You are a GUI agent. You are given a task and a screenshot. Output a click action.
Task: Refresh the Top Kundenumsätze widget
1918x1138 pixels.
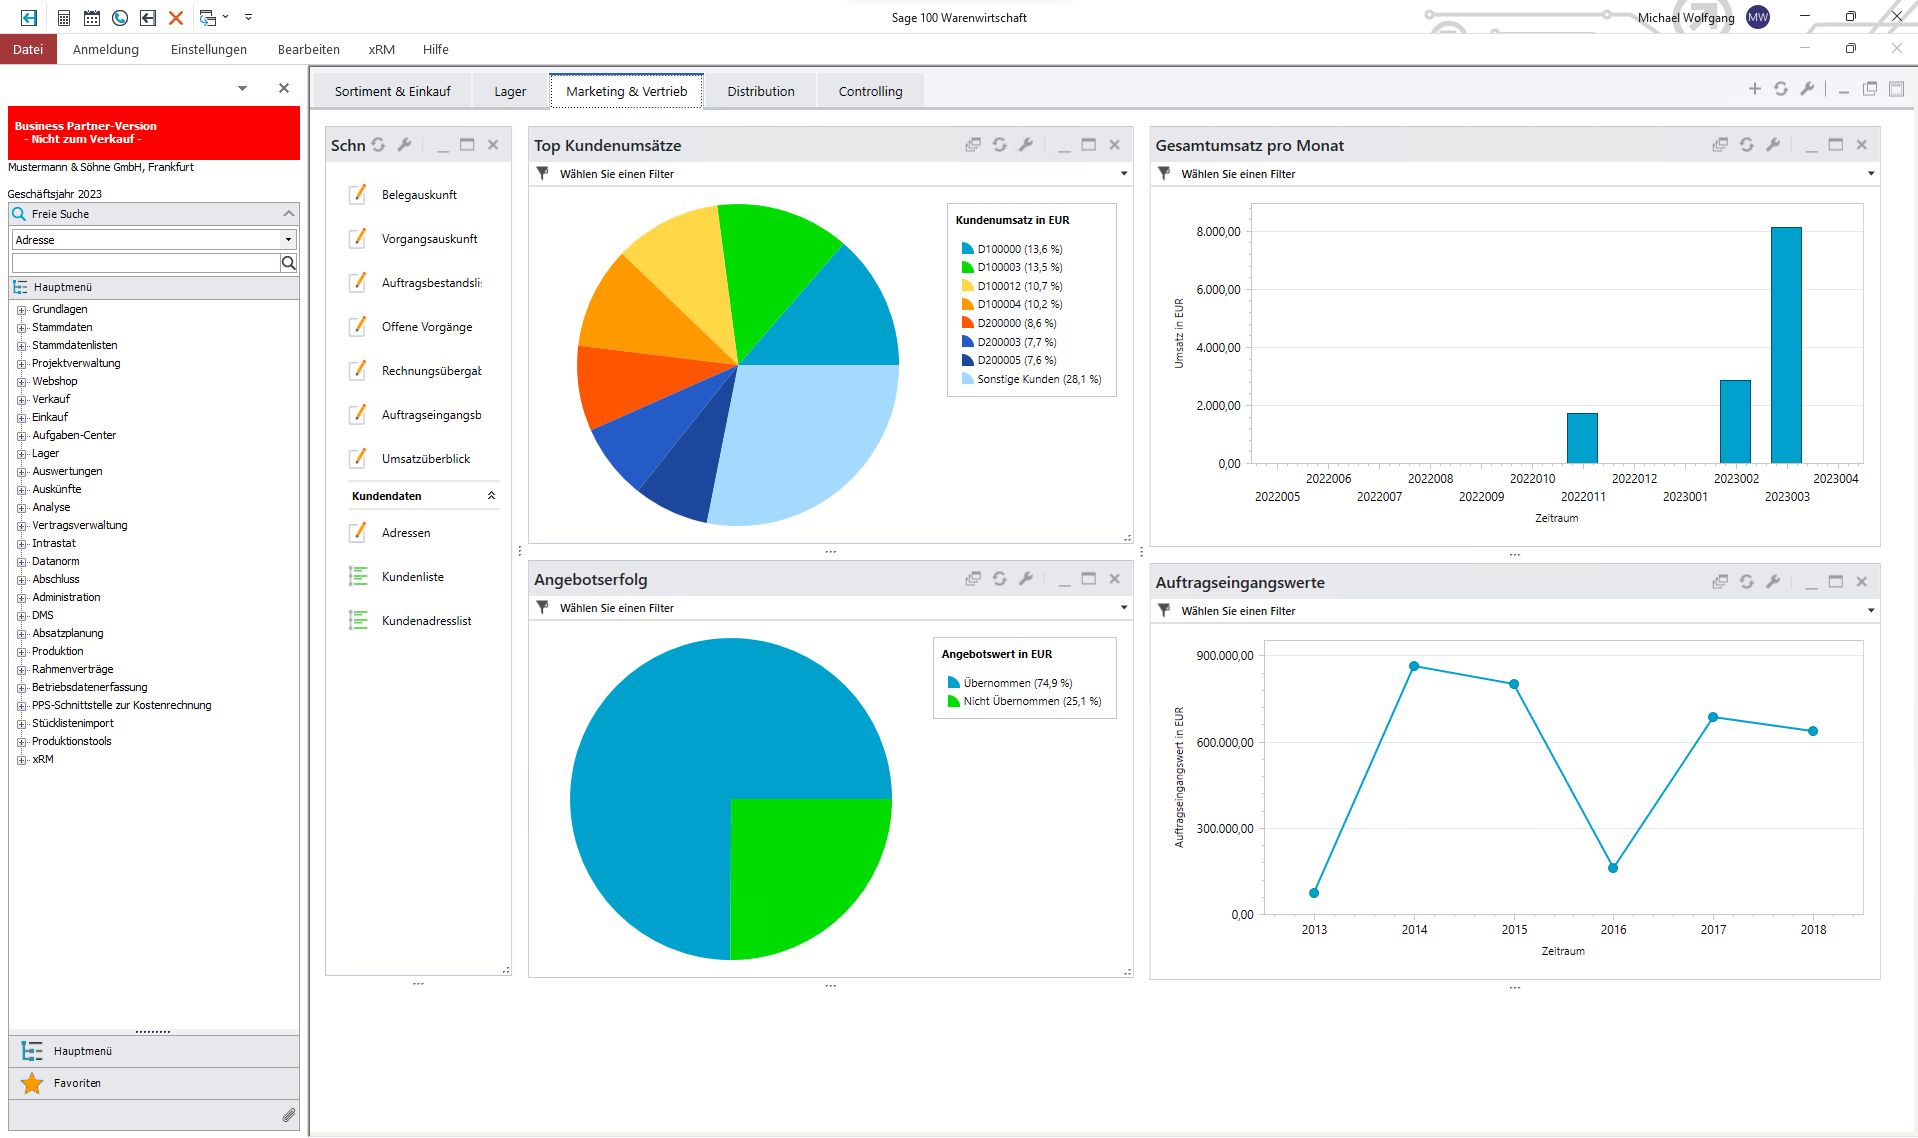pos(999,145)
